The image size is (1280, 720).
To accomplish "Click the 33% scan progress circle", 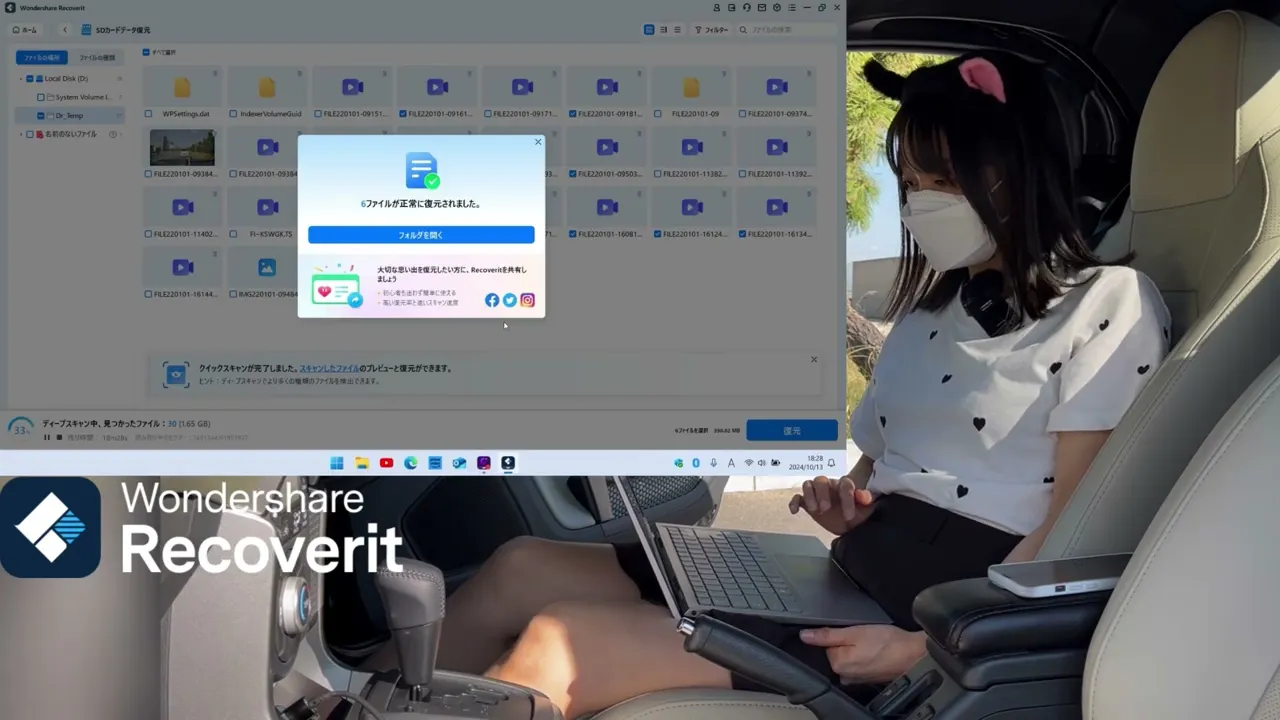I will 20,428.
